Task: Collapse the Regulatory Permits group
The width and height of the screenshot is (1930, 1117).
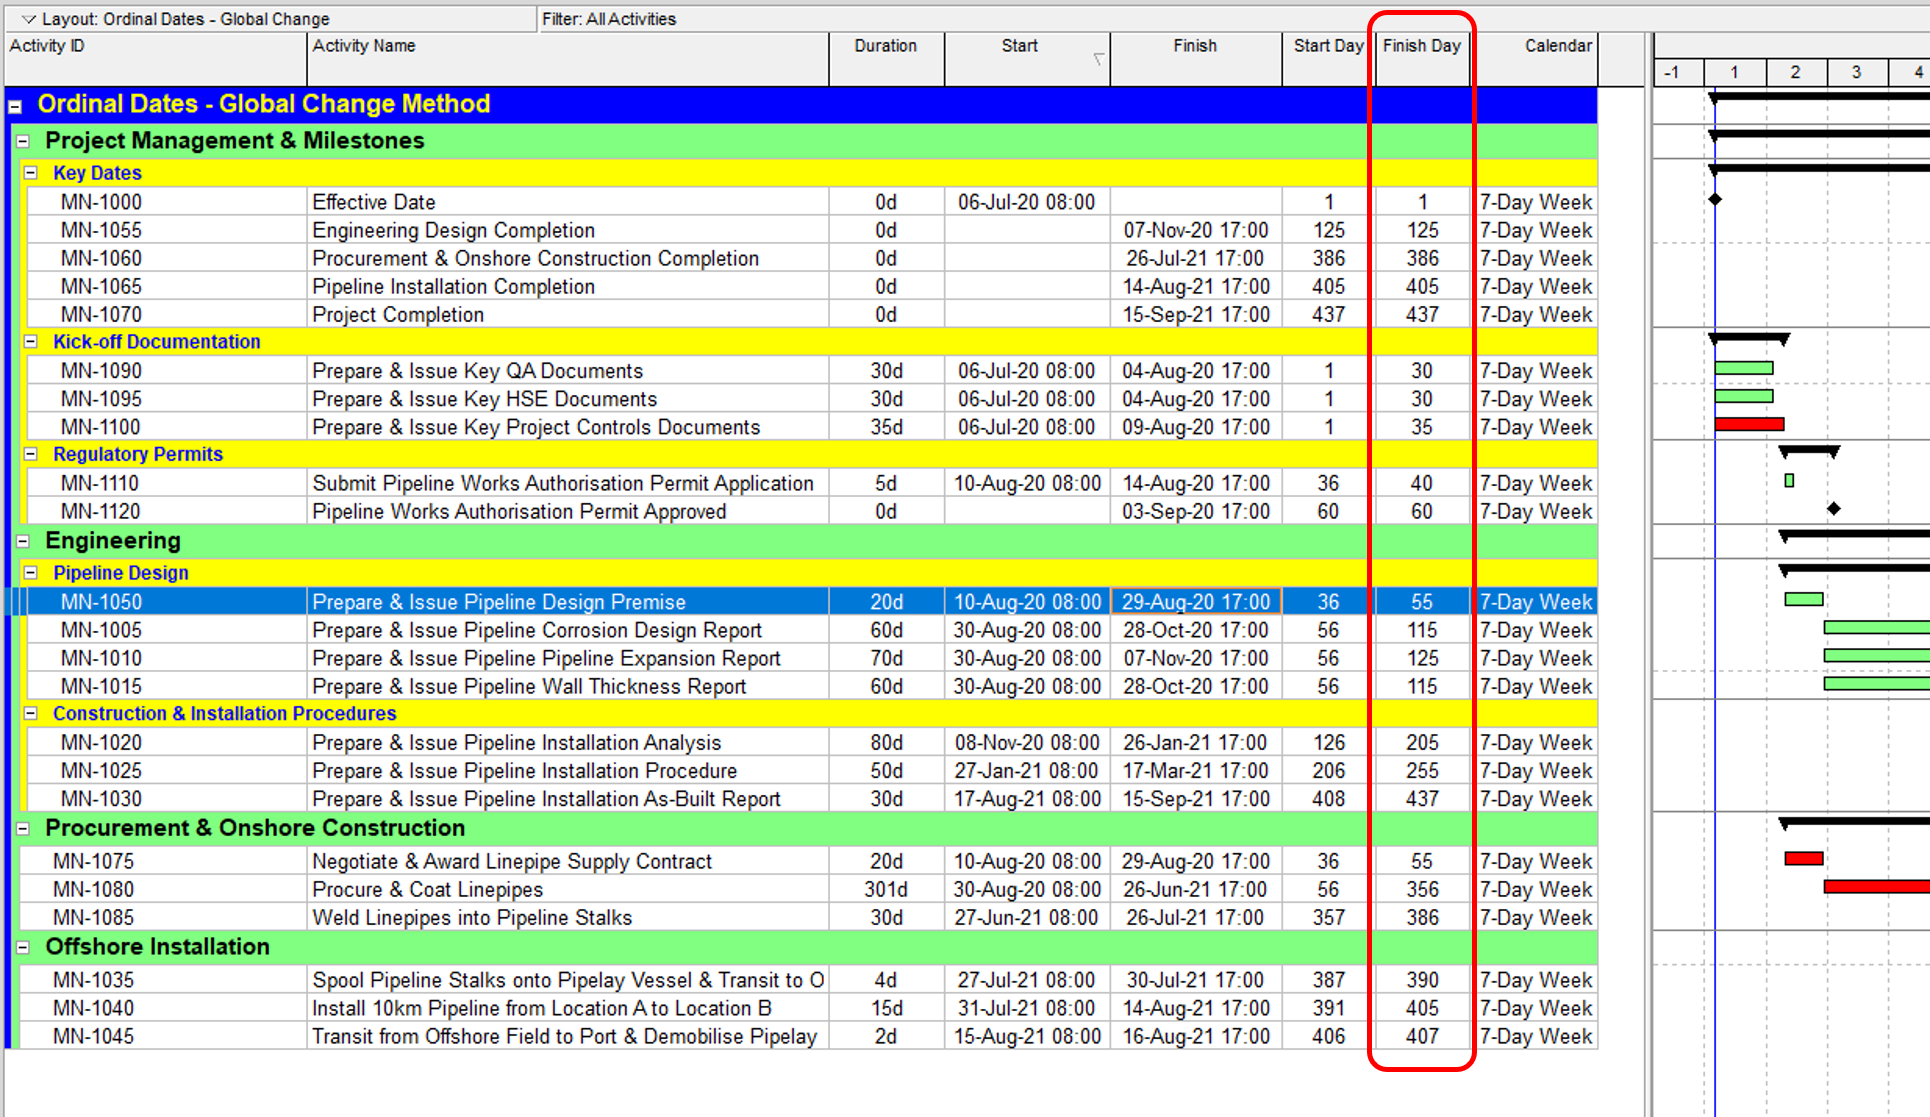Action: tap(31, 454)
